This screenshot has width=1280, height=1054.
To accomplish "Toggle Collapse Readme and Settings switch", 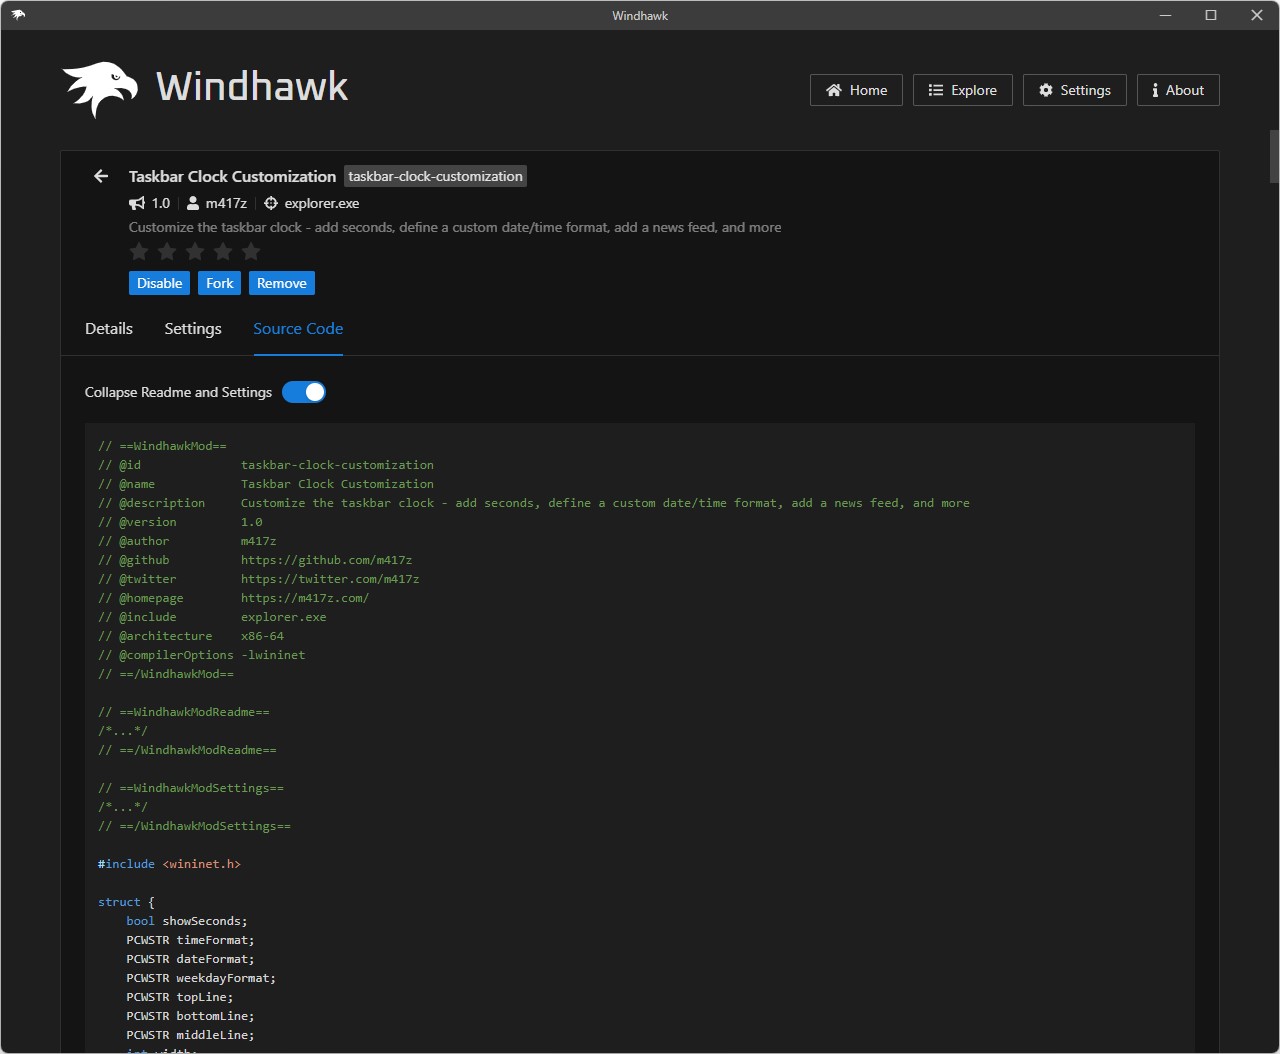I will 304,392.
